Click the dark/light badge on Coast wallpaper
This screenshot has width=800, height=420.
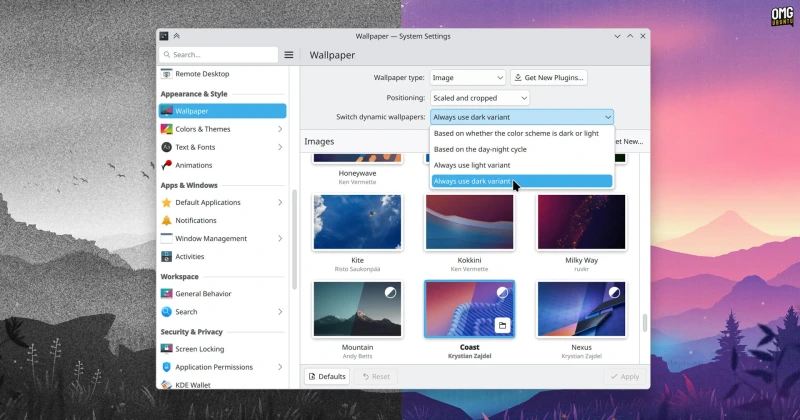point(503,292)
